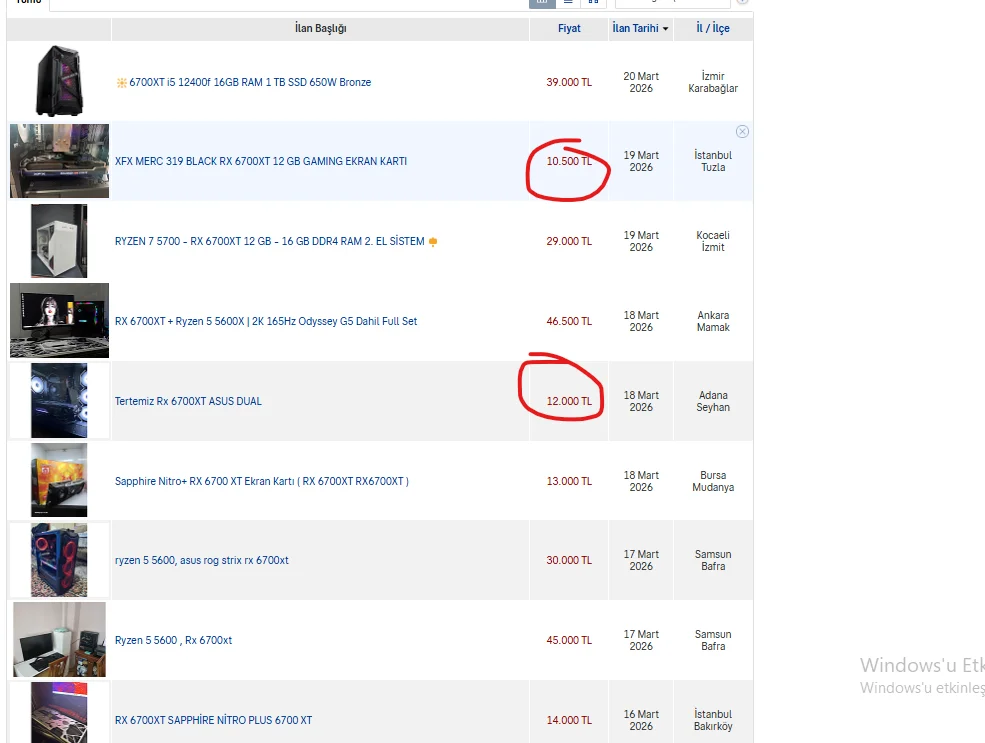
Task: Click the Kocaeli İzmit location
Action: (x=713, y=241)
